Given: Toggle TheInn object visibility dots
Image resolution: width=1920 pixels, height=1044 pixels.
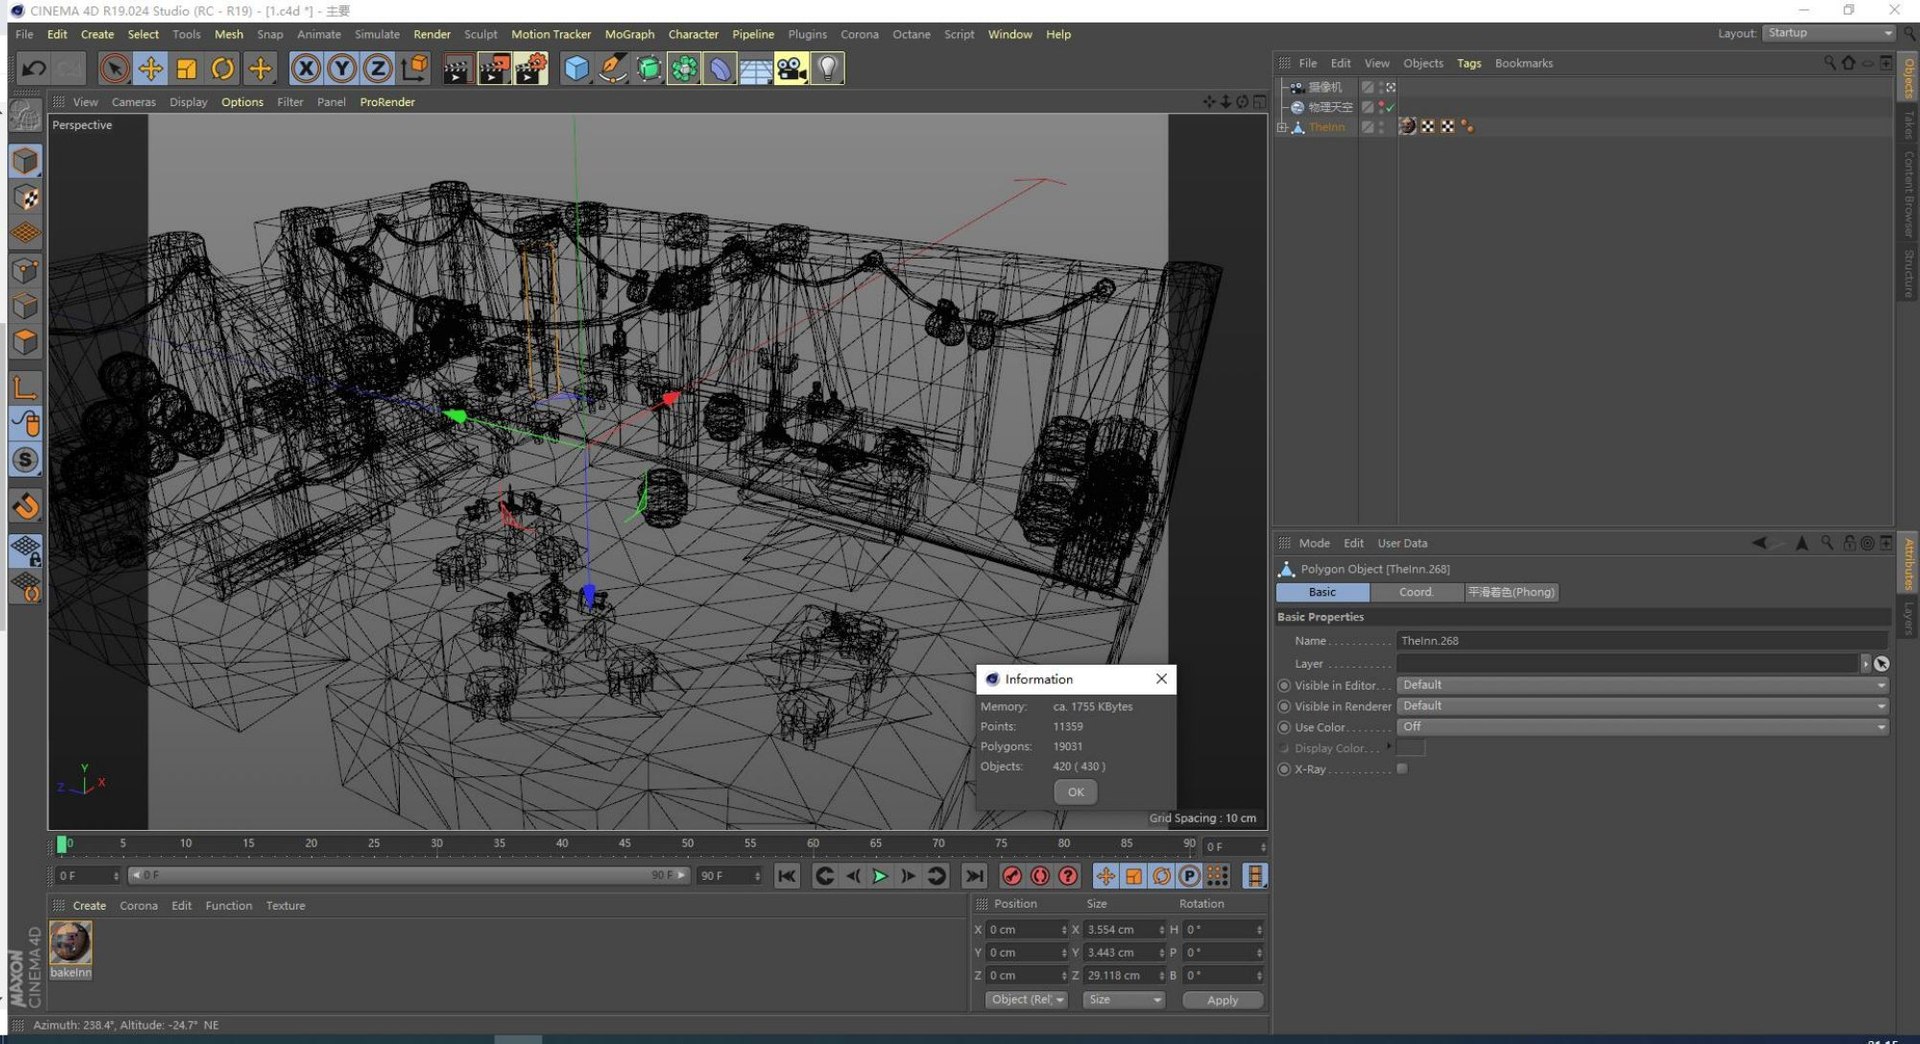Looking at the screenshot, I should (x=1382, y=127).
